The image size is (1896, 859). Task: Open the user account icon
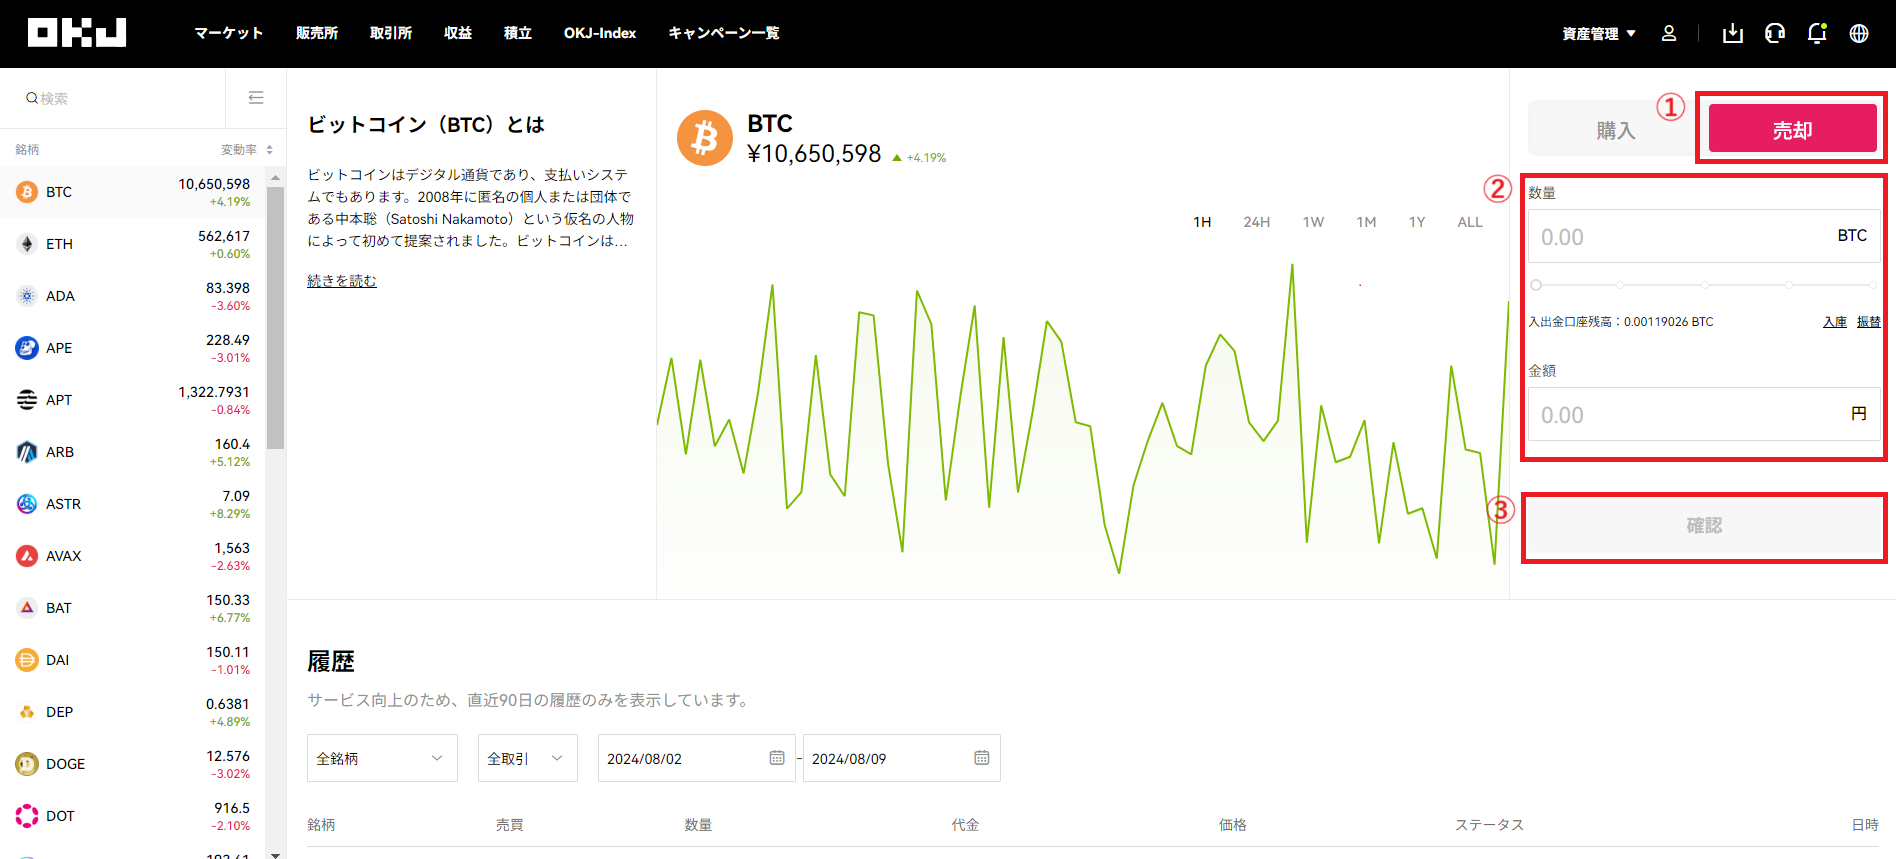click(x=1669, y=33)
